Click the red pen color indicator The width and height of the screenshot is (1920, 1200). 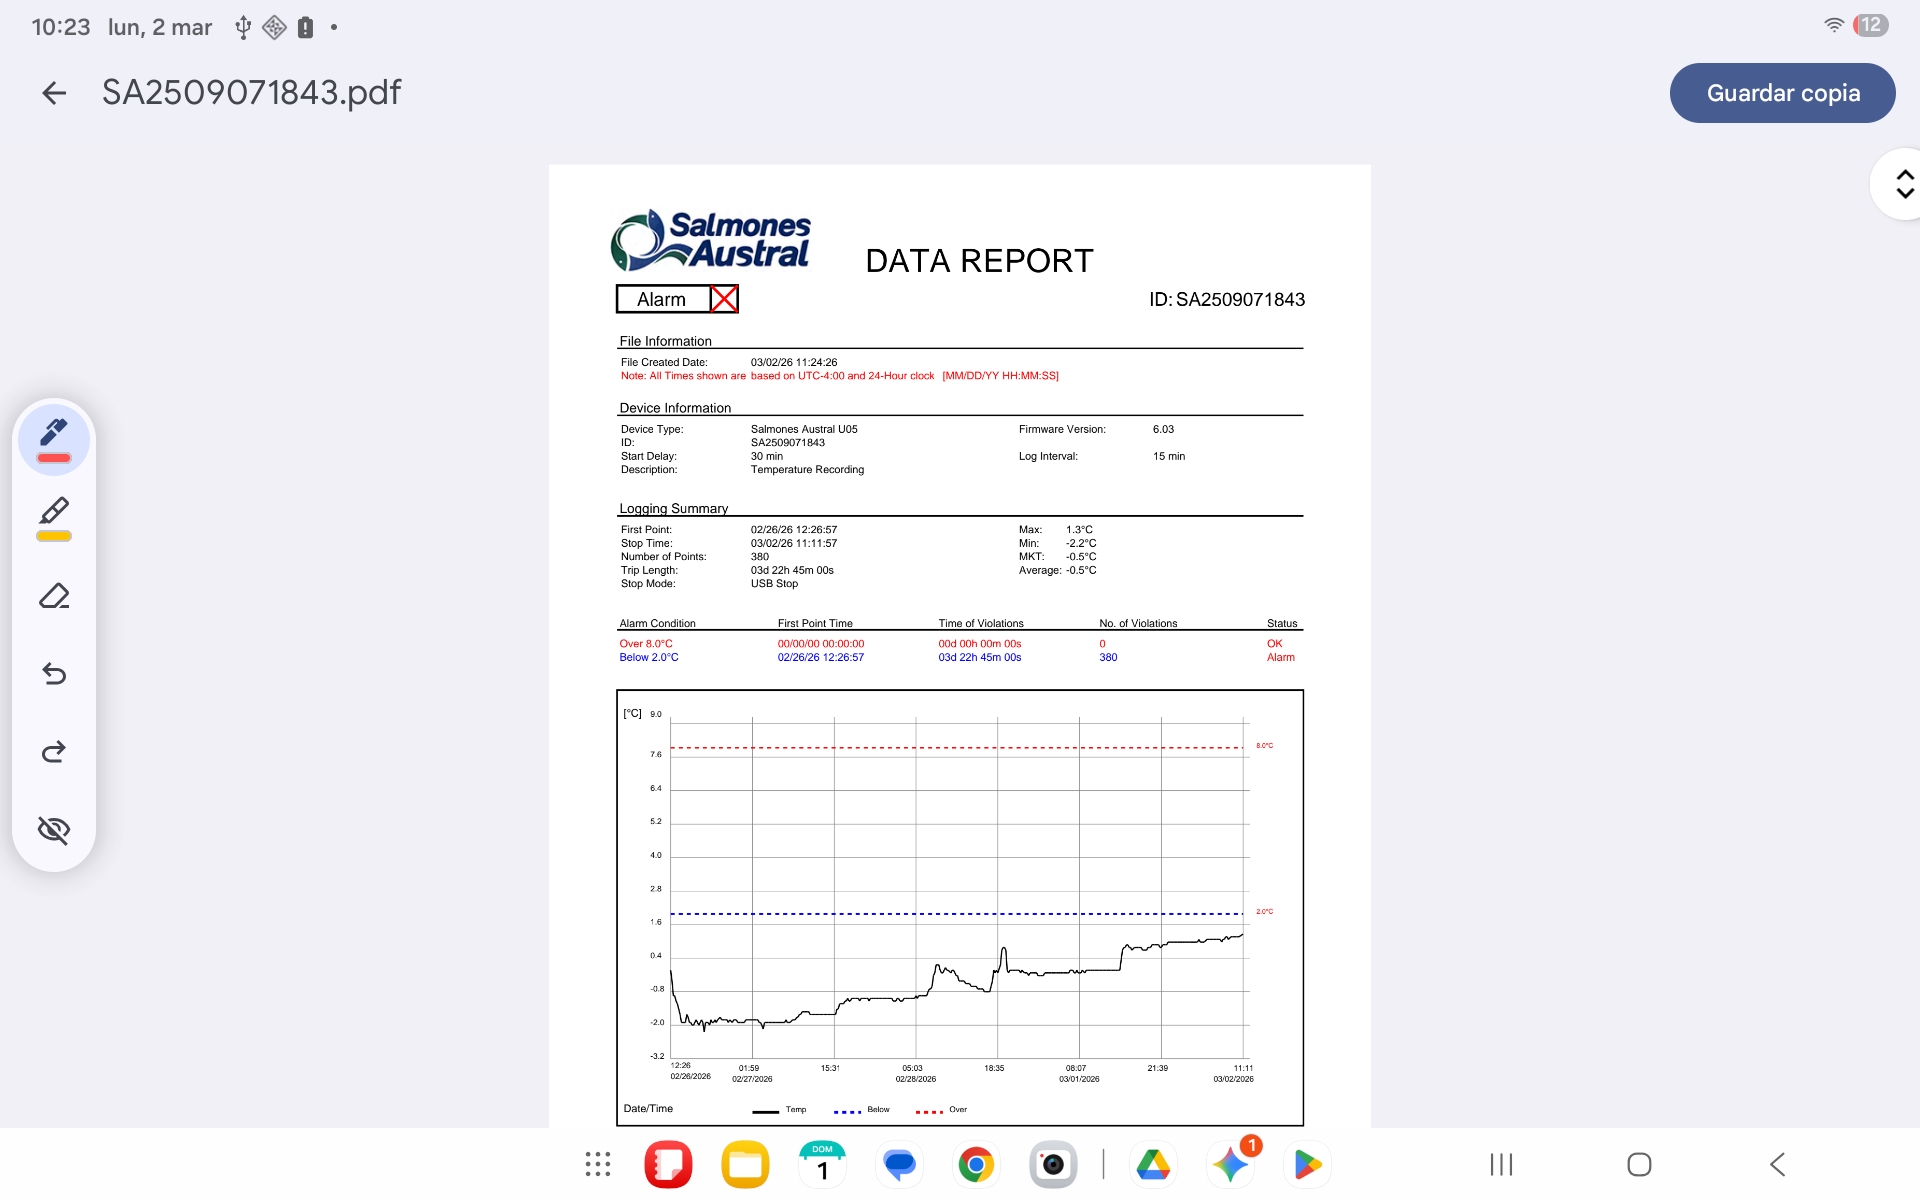(54, 459)
